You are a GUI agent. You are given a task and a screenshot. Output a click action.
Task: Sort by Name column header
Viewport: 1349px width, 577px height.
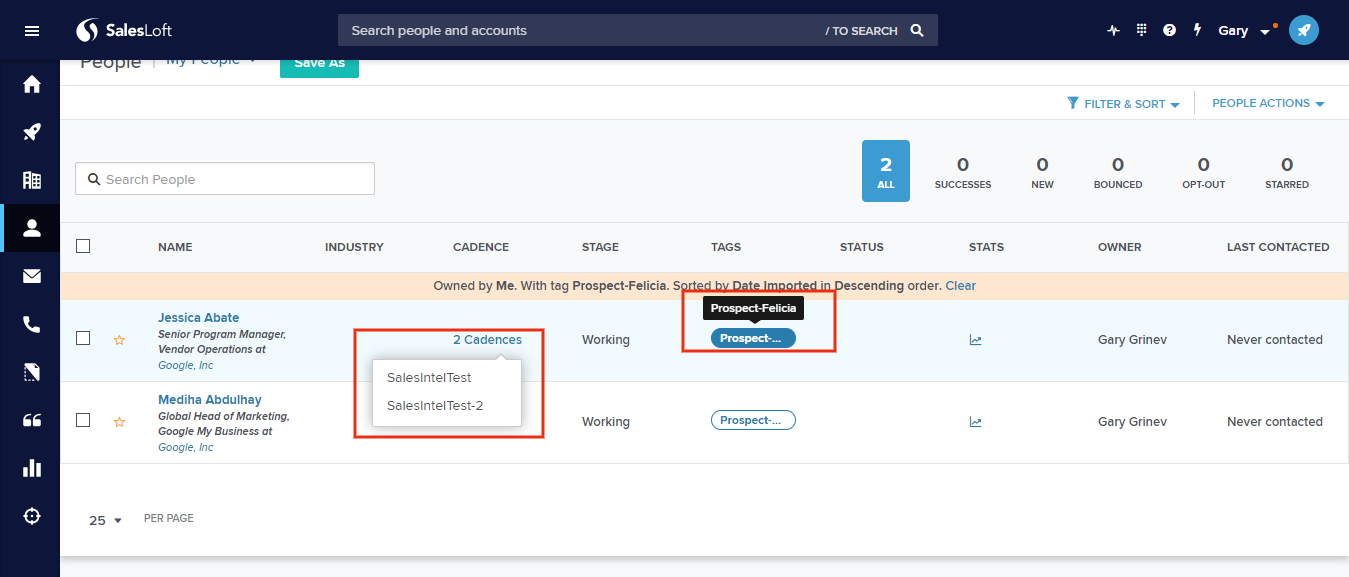175,247
